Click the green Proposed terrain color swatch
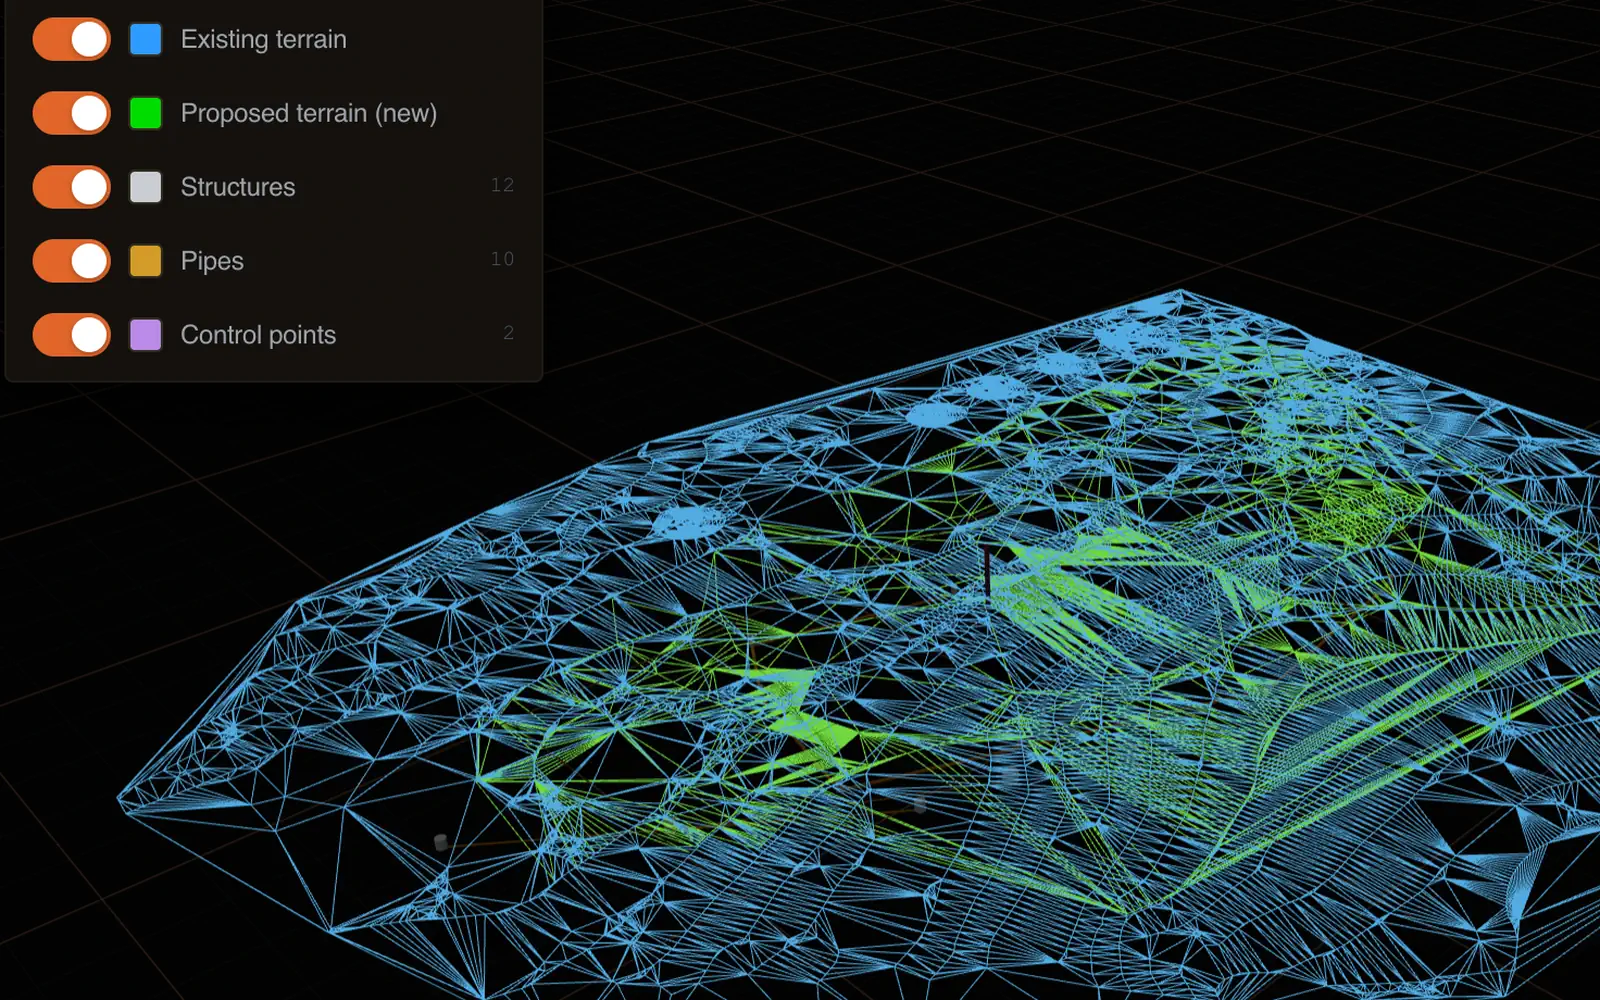 (146, 113)
